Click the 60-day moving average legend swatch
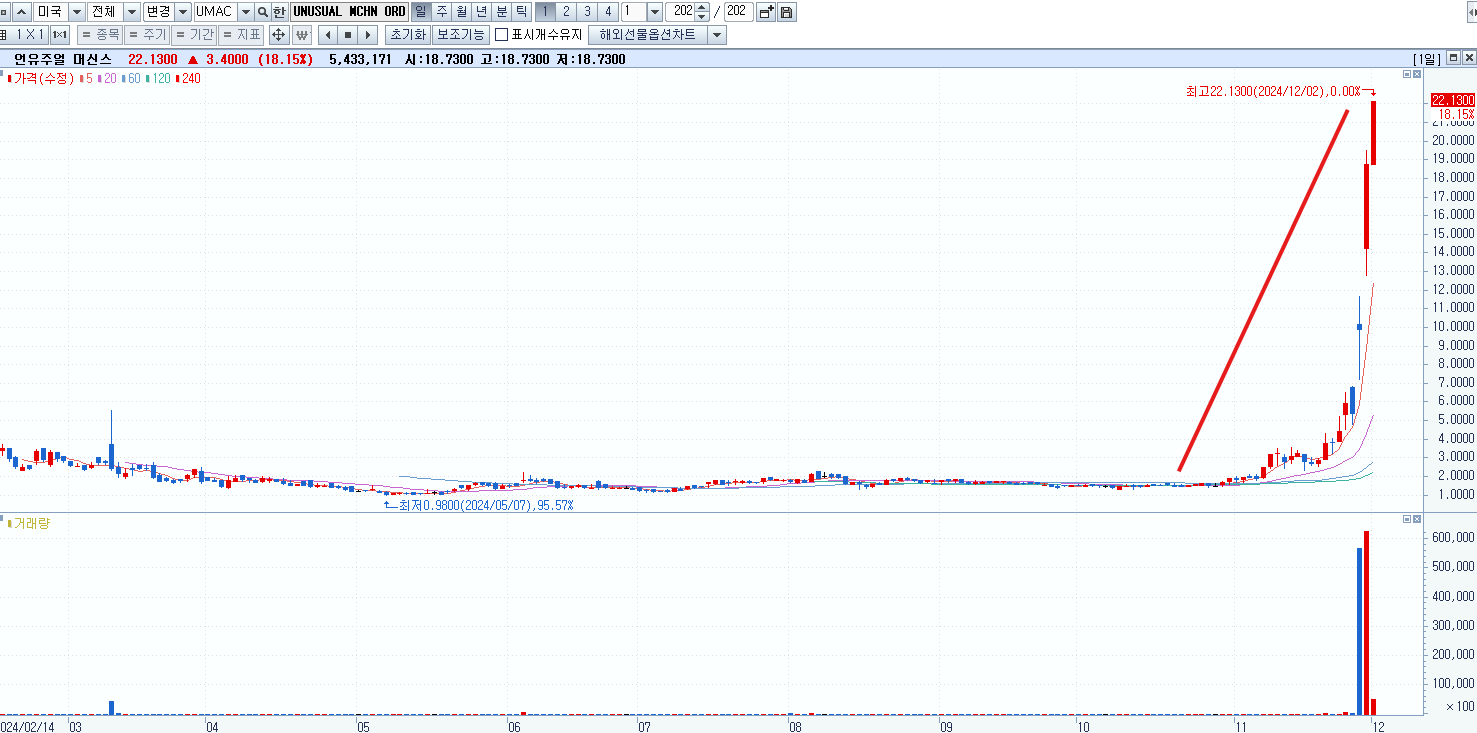 (124, 78)
